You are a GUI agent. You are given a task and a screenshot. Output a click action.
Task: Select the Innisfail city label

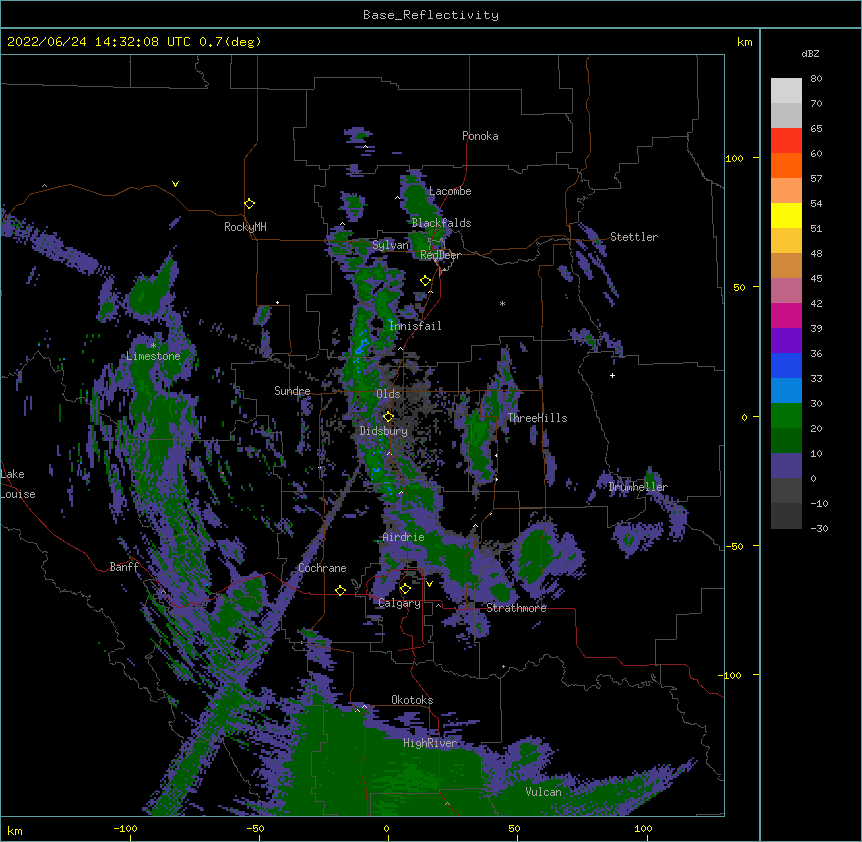pyautogui.click(x=415, y=326)
